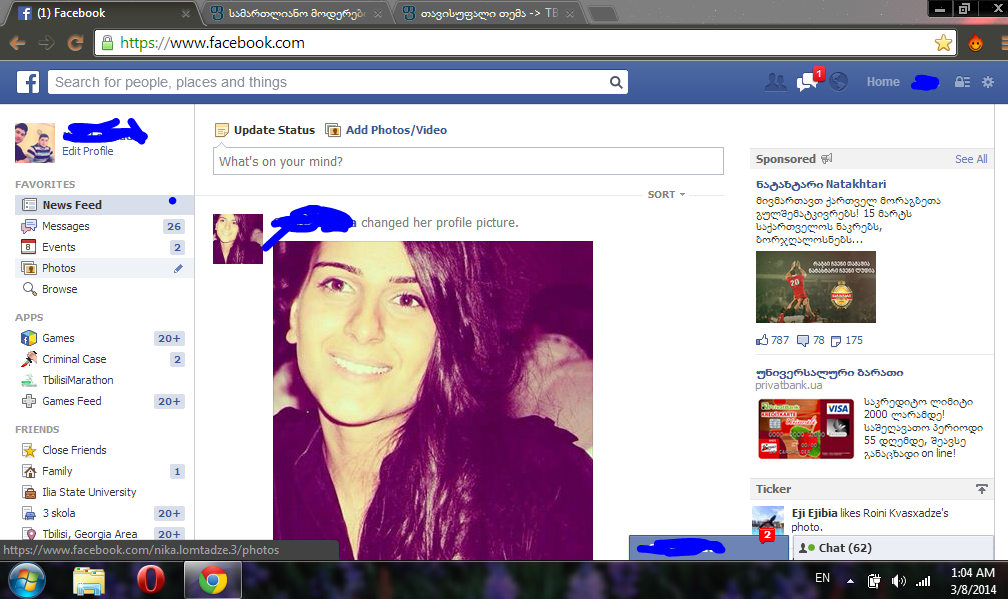Switch to the (1) Facebook tab
The width and height of the screenshot is (1008, 599).
point(102,13)
